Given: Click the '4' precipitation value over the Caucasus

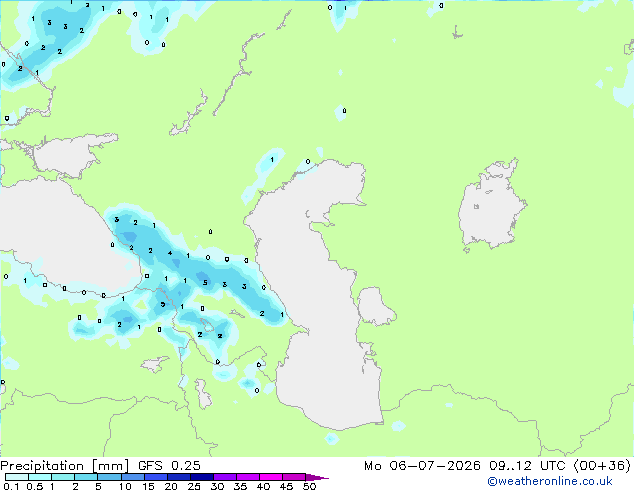Looking at the screenshot, I should [170, 253].
